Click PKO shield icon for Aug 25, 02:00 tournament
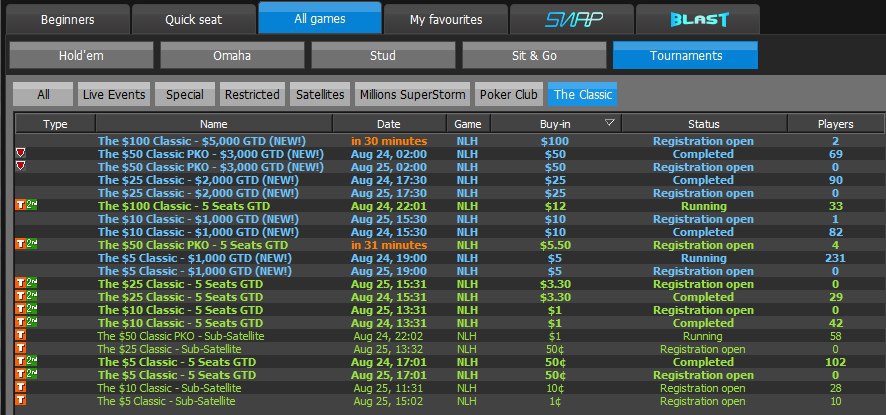Viewport: 886px width, 415px height. pyautogui.click(x=20, y=166)
